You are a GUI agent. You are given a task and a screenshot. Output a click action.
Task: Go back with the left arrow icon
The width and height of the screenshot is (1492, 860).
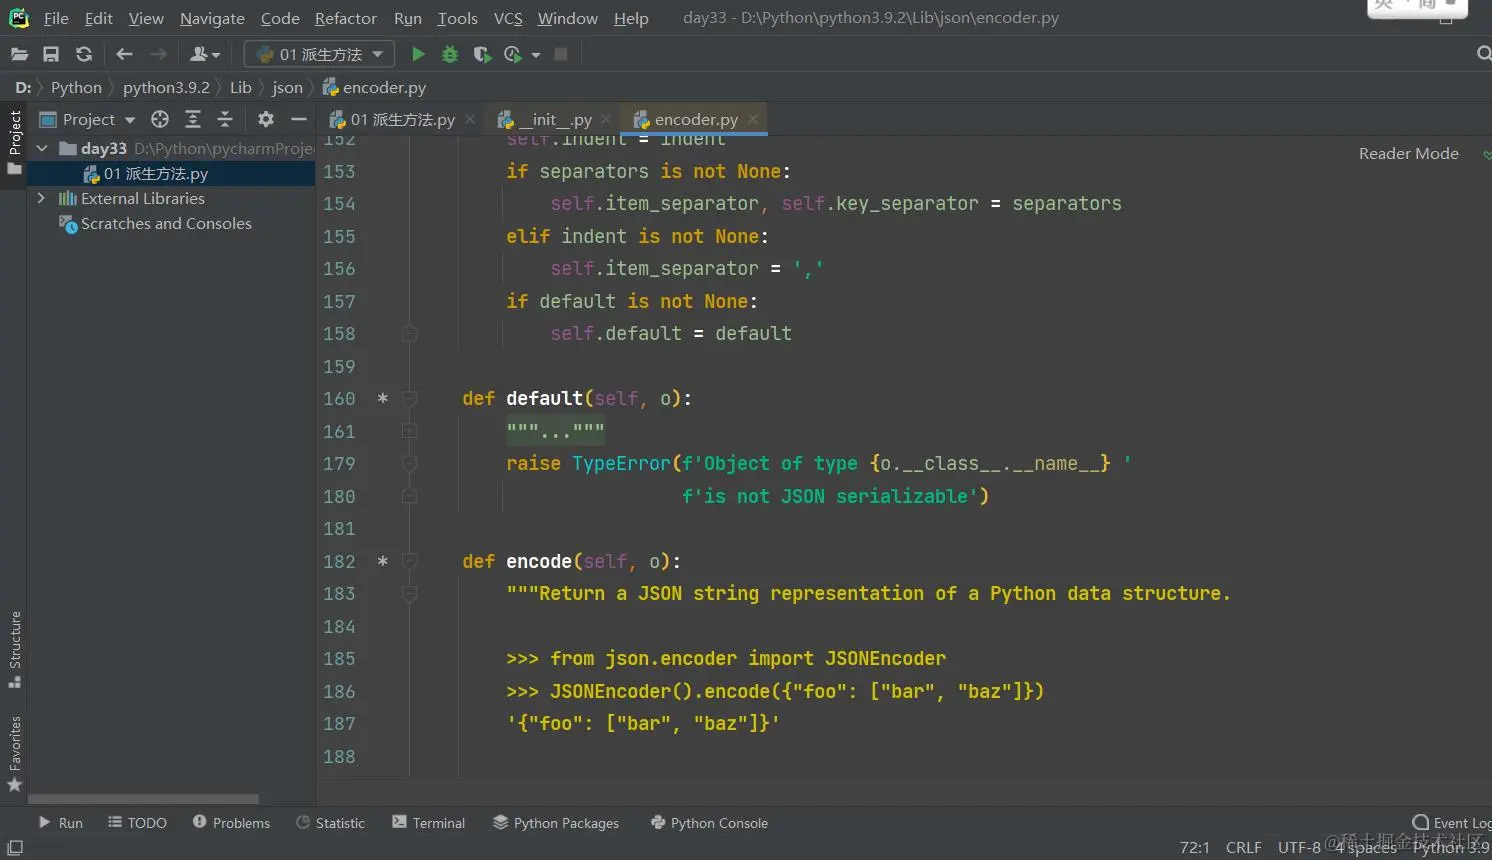coord(124,54)
